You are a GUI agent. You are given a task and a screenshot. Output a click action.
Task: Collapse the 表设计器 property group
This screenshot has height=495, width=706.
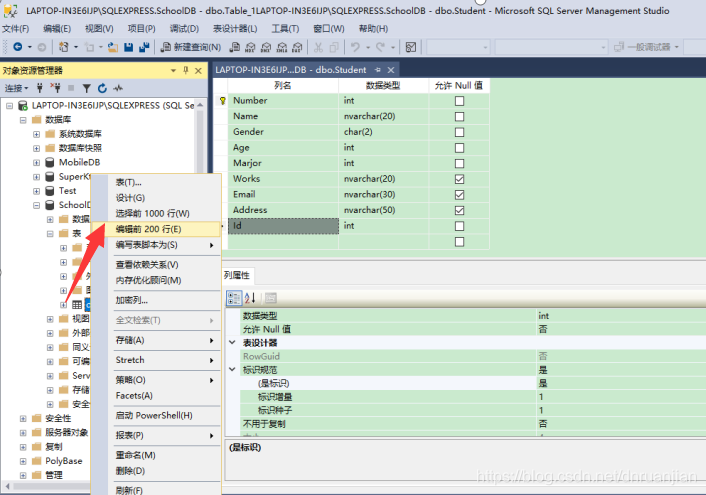click(x=232, y=342)
